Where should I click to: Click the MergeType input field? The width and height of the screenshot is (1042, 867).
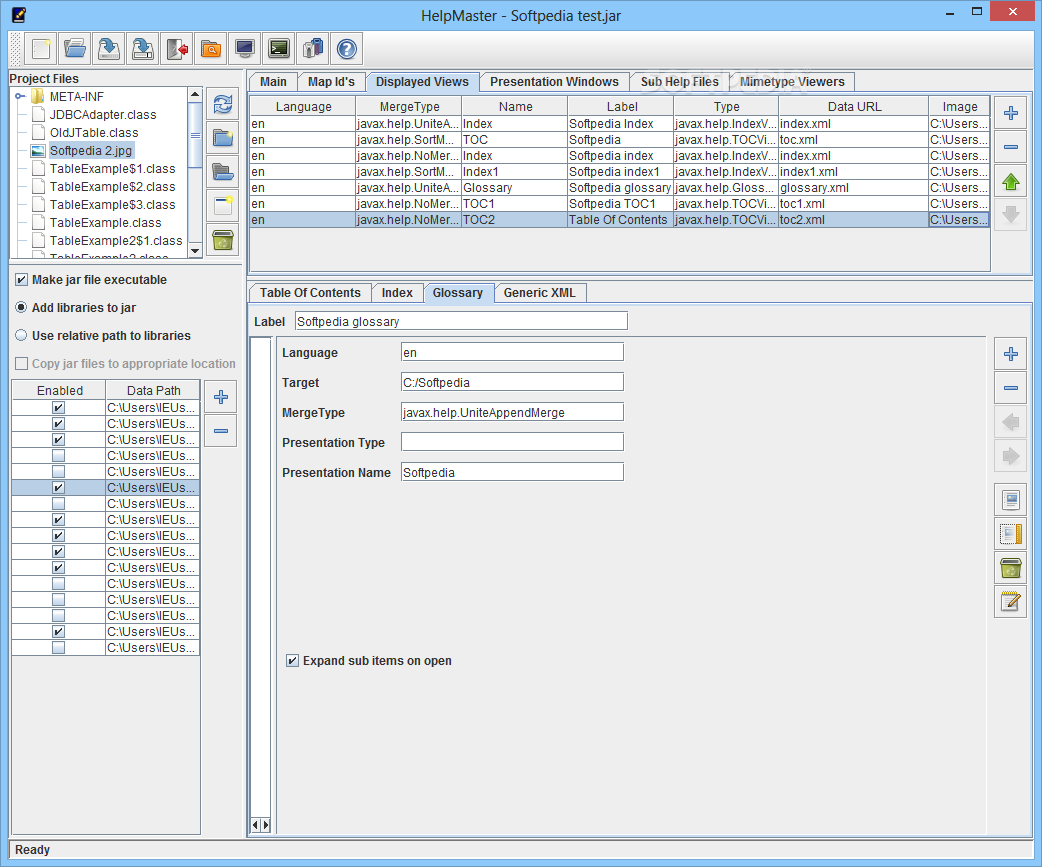tap(512, 412)
